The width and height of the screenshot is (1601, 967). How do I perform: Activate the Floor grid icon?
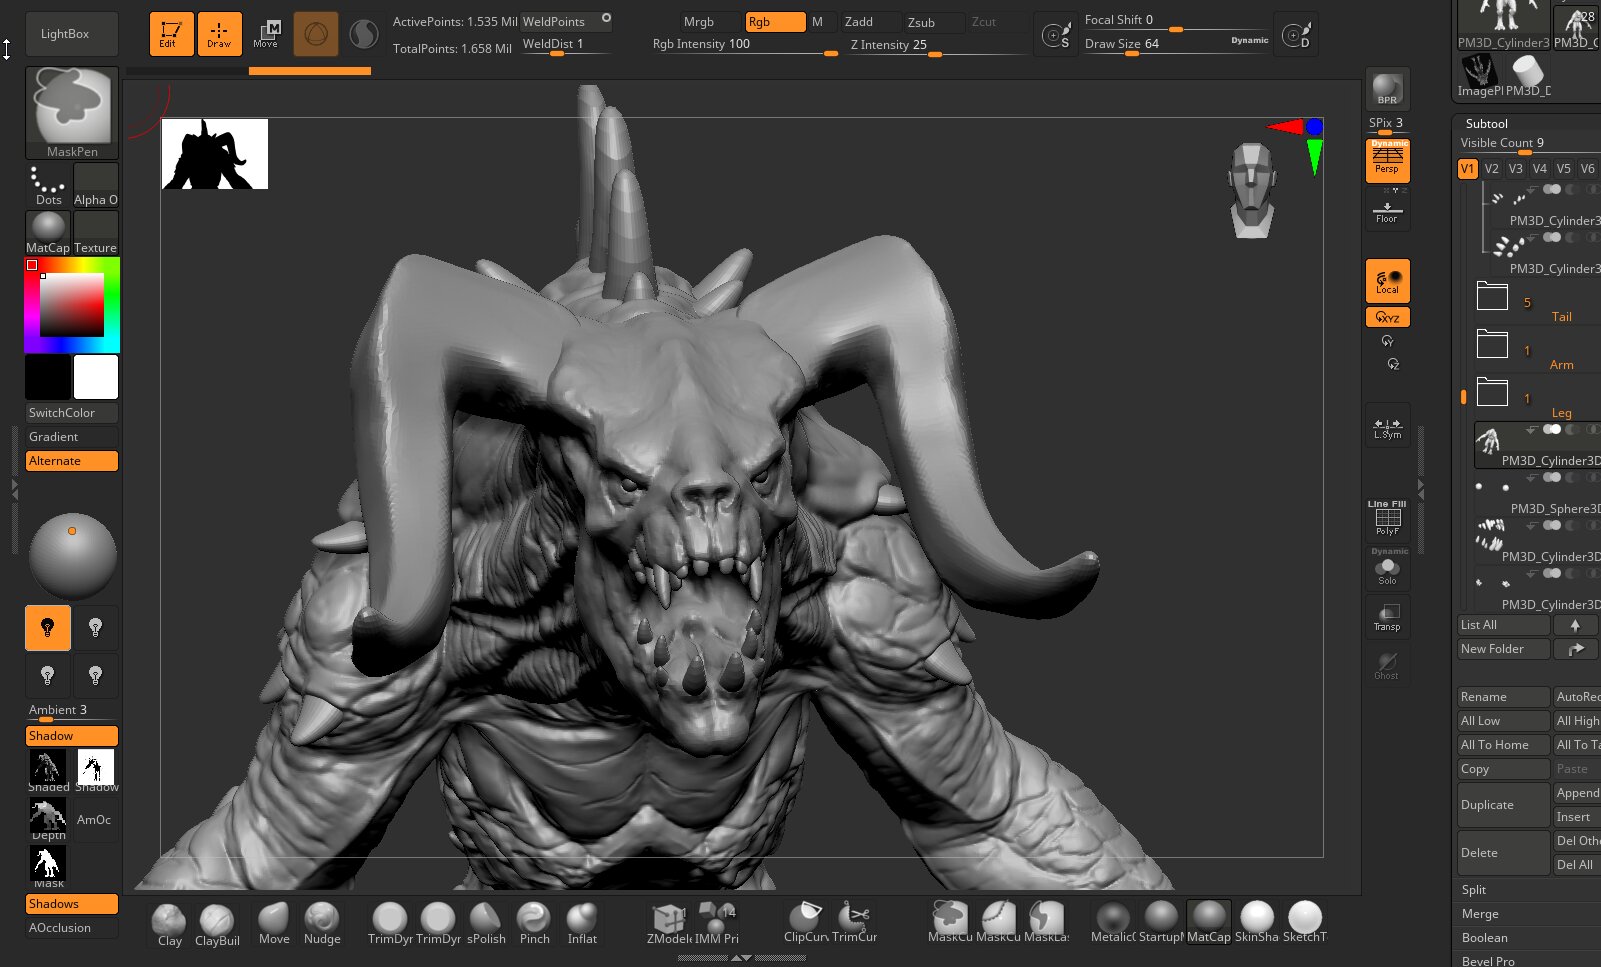[x=1387, y=211]
